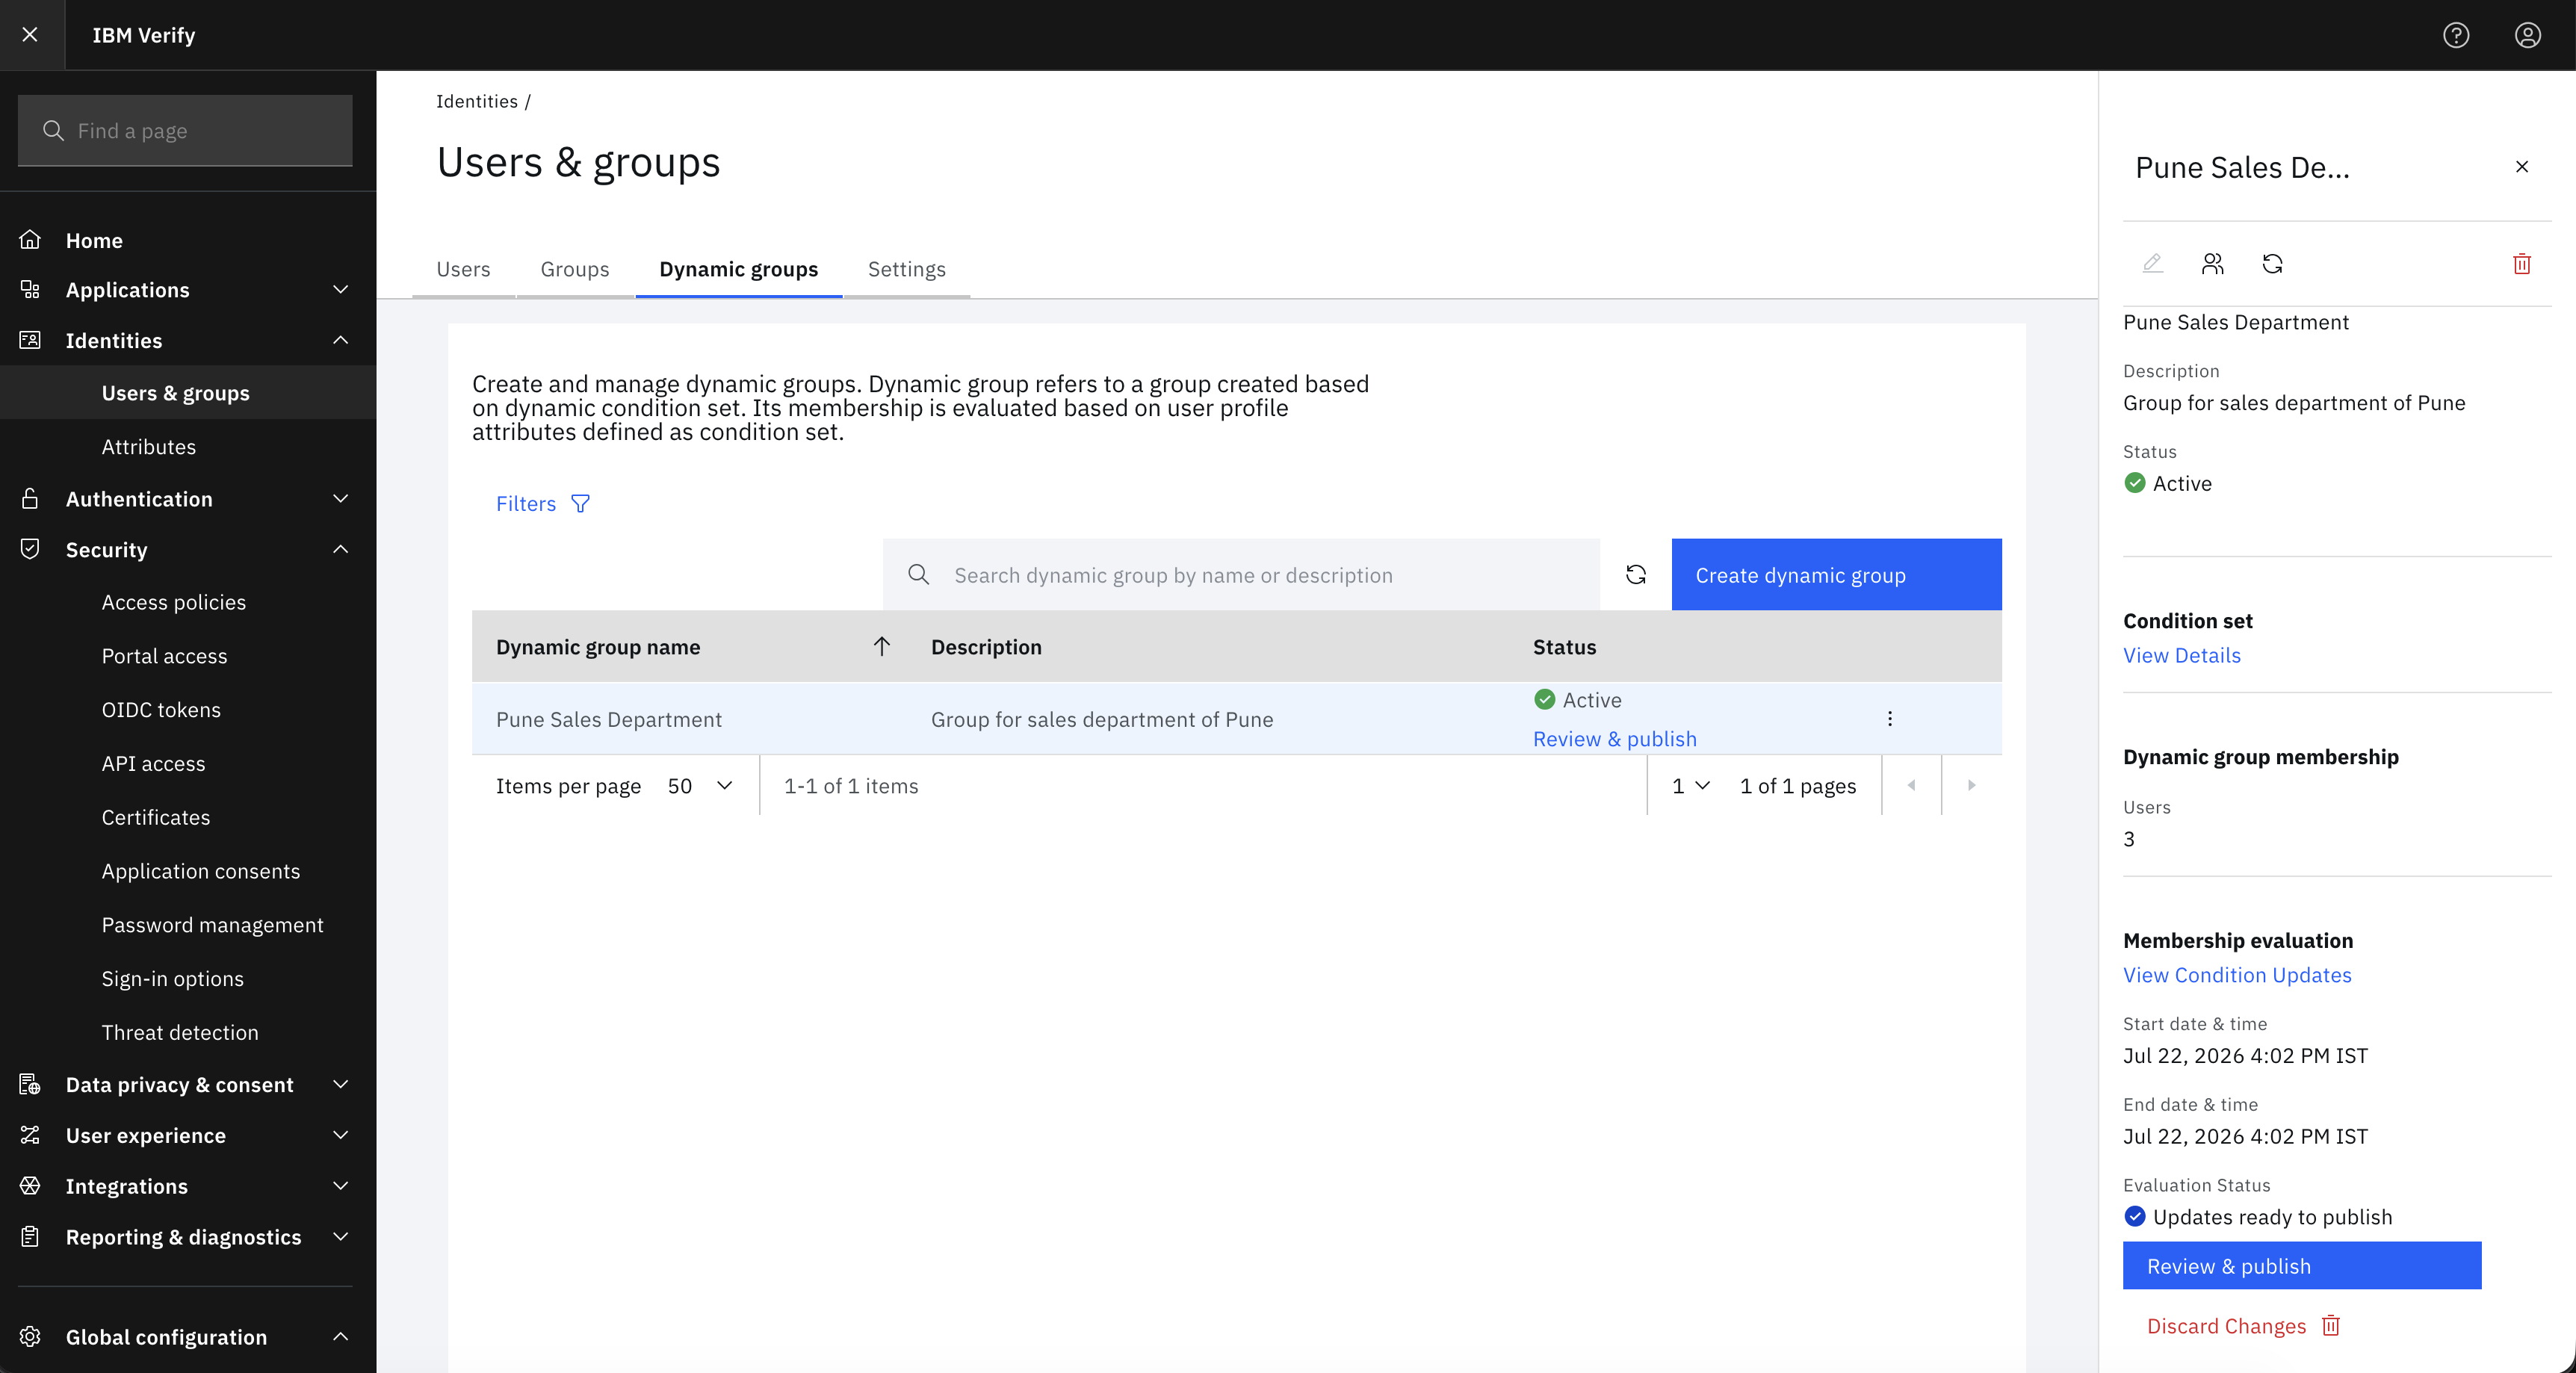Open the row overflow menu for Pune Sales Department
The height and width of the screenshot is (1373, 2576).
tap(1889, 719)
